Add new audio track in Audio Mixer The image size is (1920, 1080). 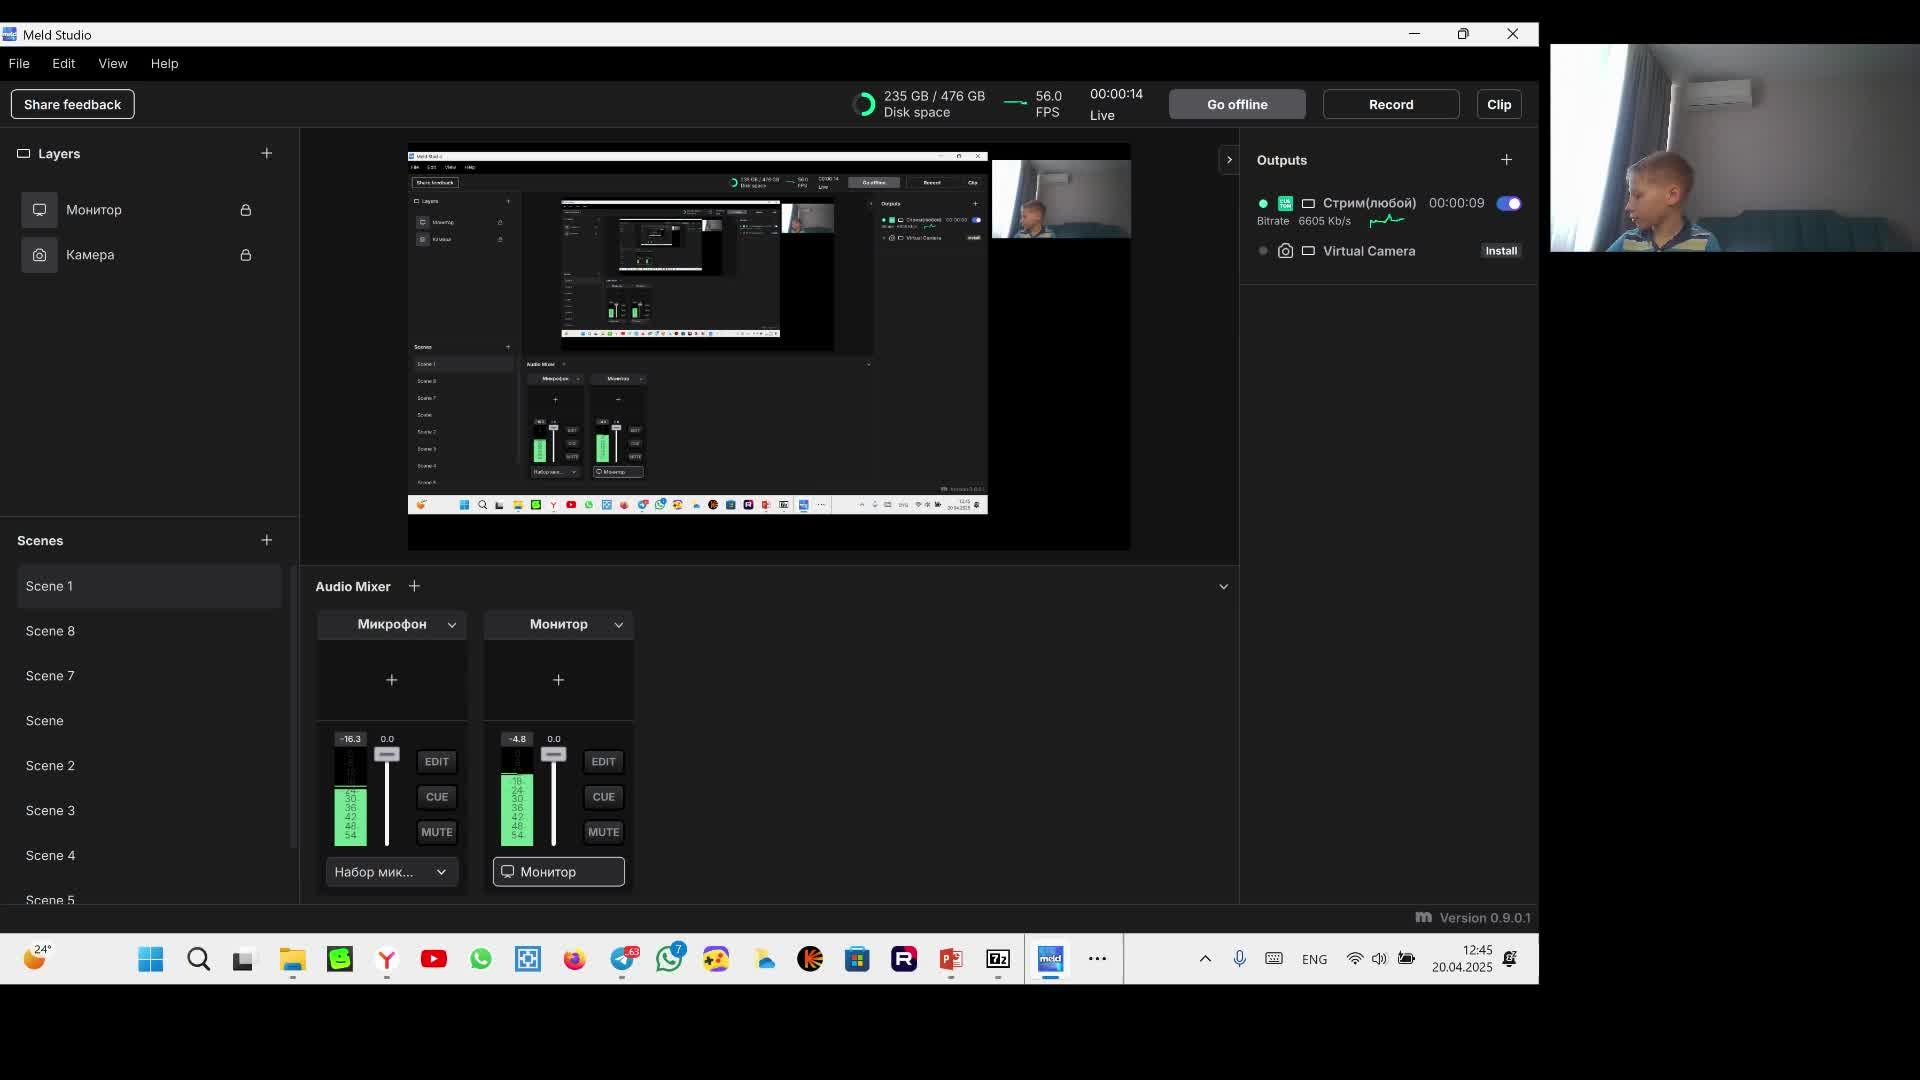coord(414,586)
